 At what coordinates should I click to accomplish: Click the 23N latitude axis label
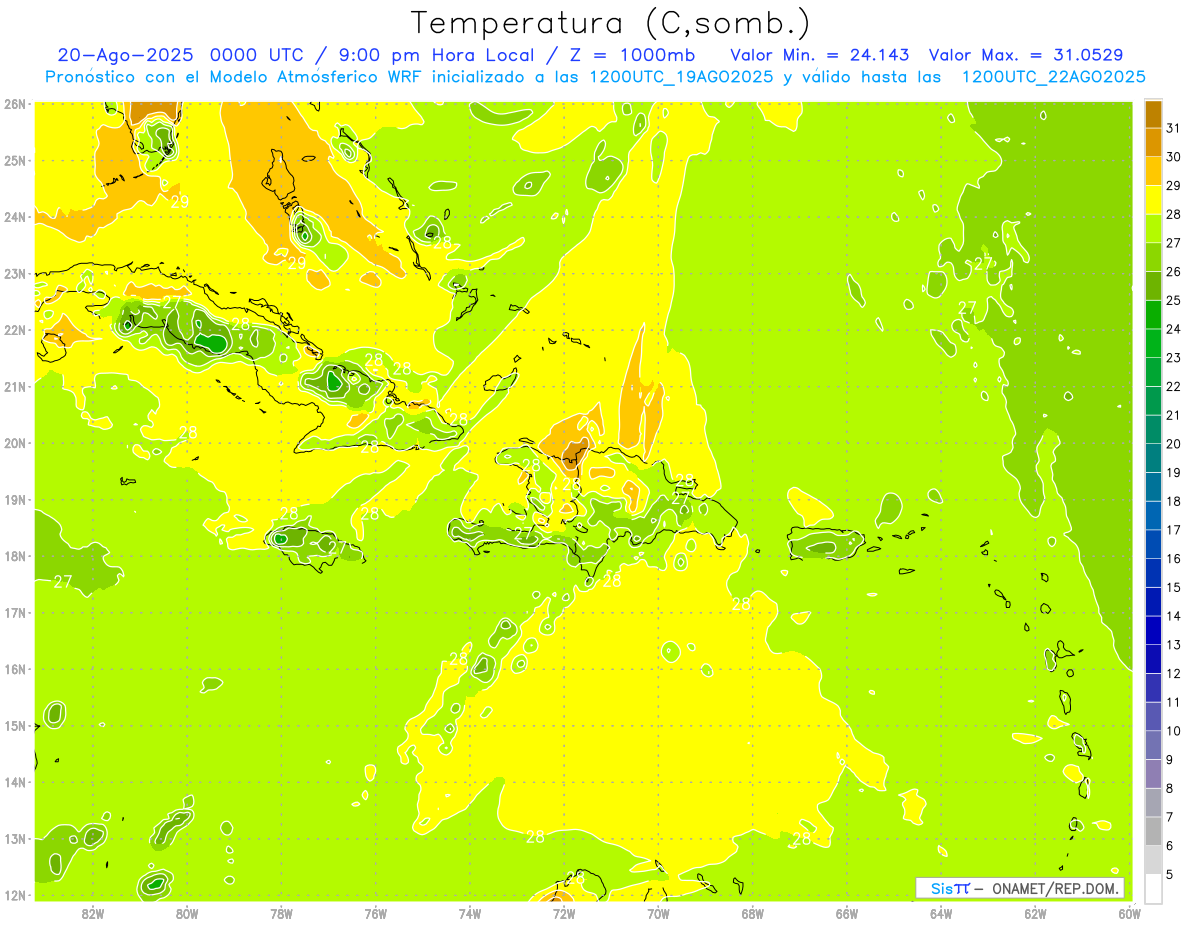click(x=14, y=273)
